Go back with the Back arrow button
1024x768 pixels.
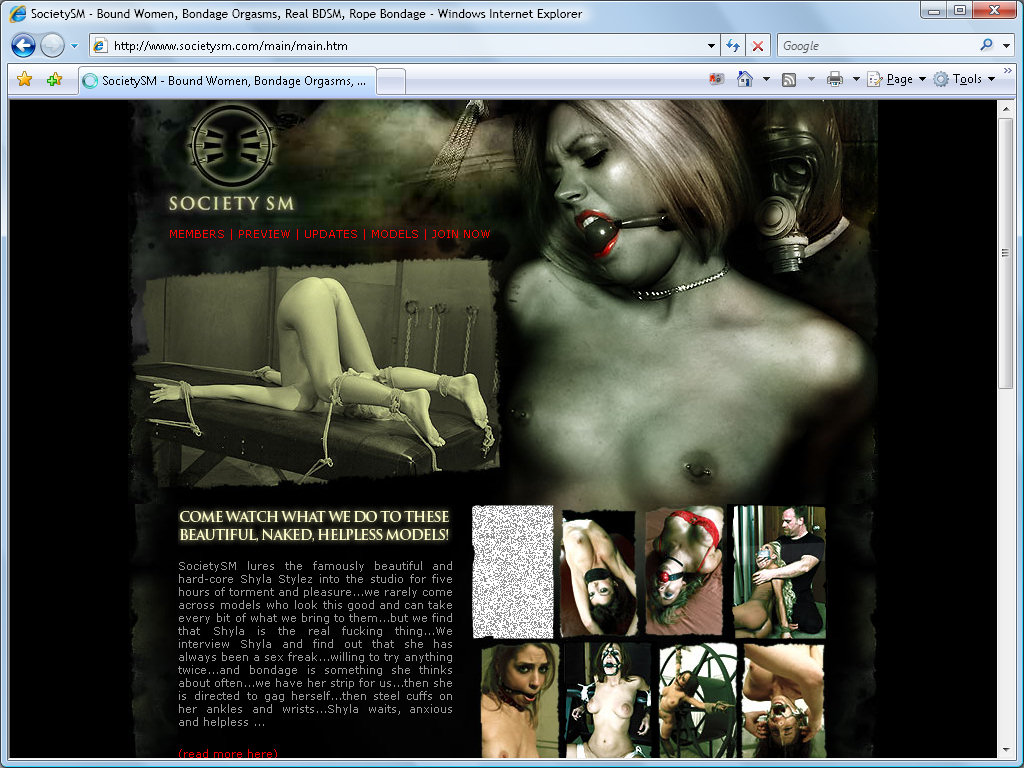click(23, 46)
